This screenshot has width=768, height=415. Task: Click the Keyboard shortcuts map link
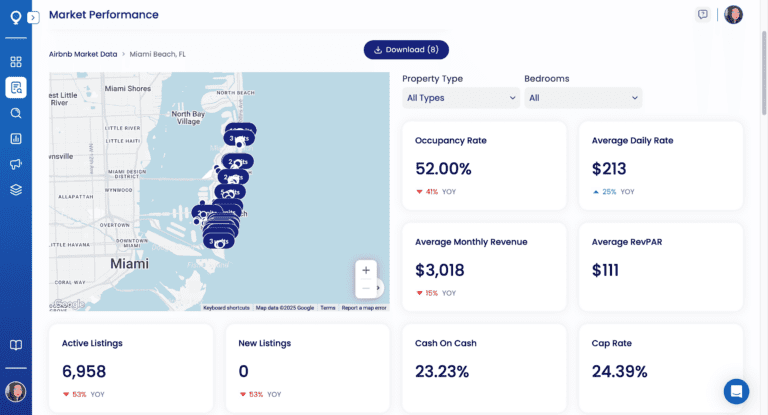[226, 308]
